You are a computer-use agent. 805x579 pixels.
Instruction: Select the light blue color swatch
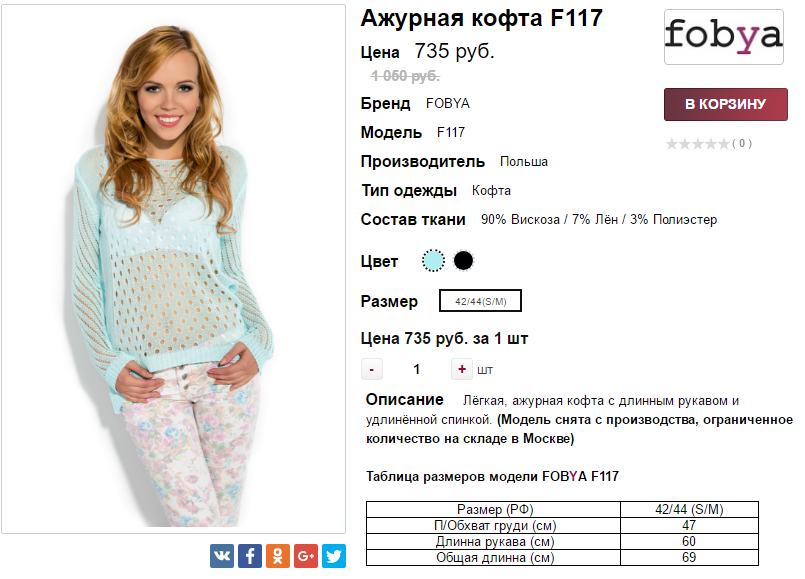(x=433, y=261)
